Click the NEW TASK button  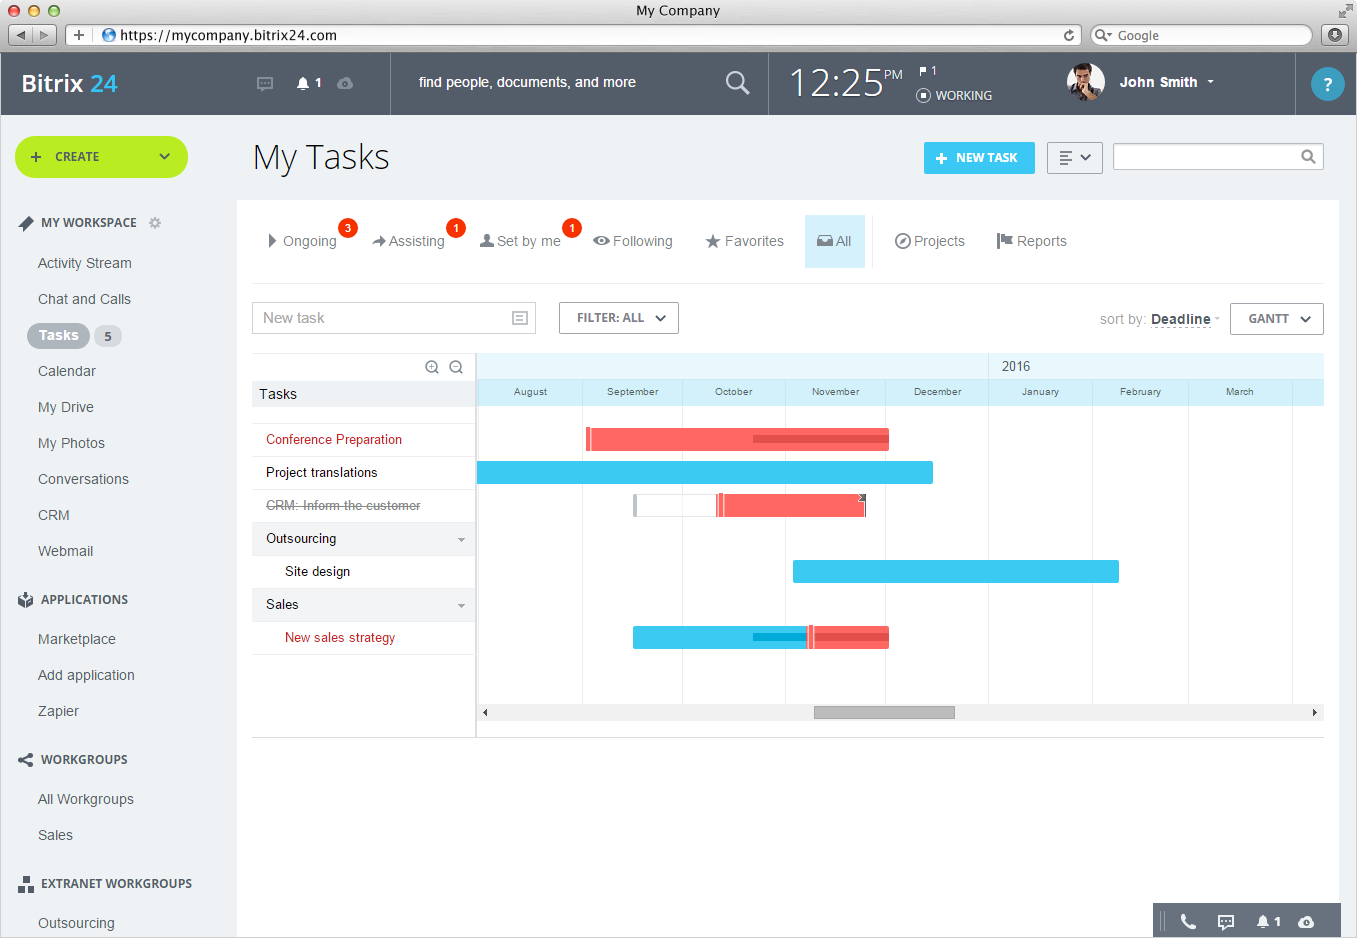point(979,158)
